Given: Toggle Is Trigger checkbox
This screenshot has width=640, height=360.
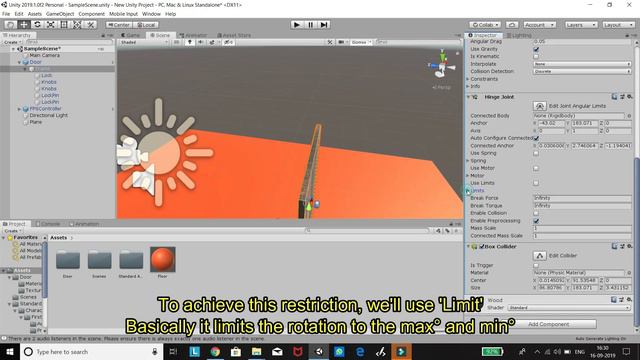Looking at the screenshot, I should (x=536, y=265).
